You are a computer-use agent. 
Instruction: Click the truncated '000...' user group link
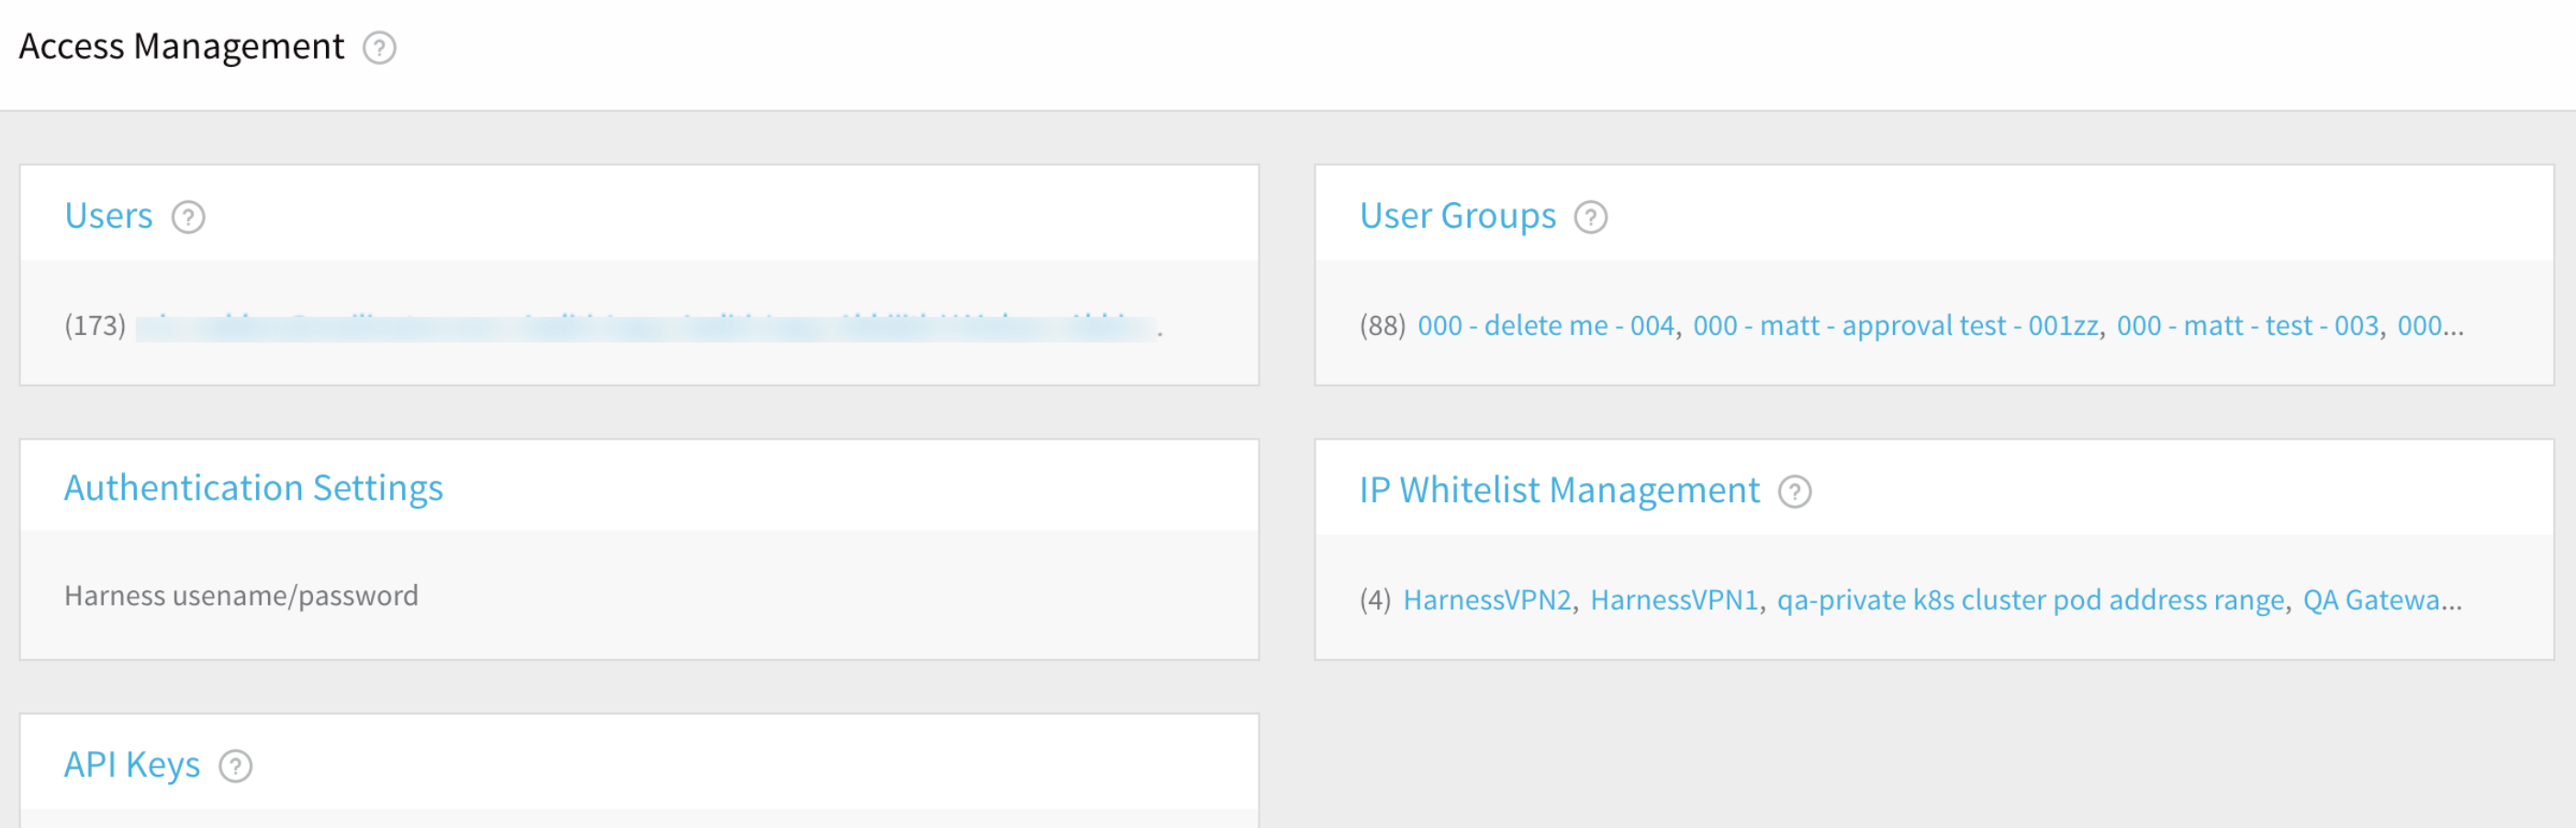2429,326
